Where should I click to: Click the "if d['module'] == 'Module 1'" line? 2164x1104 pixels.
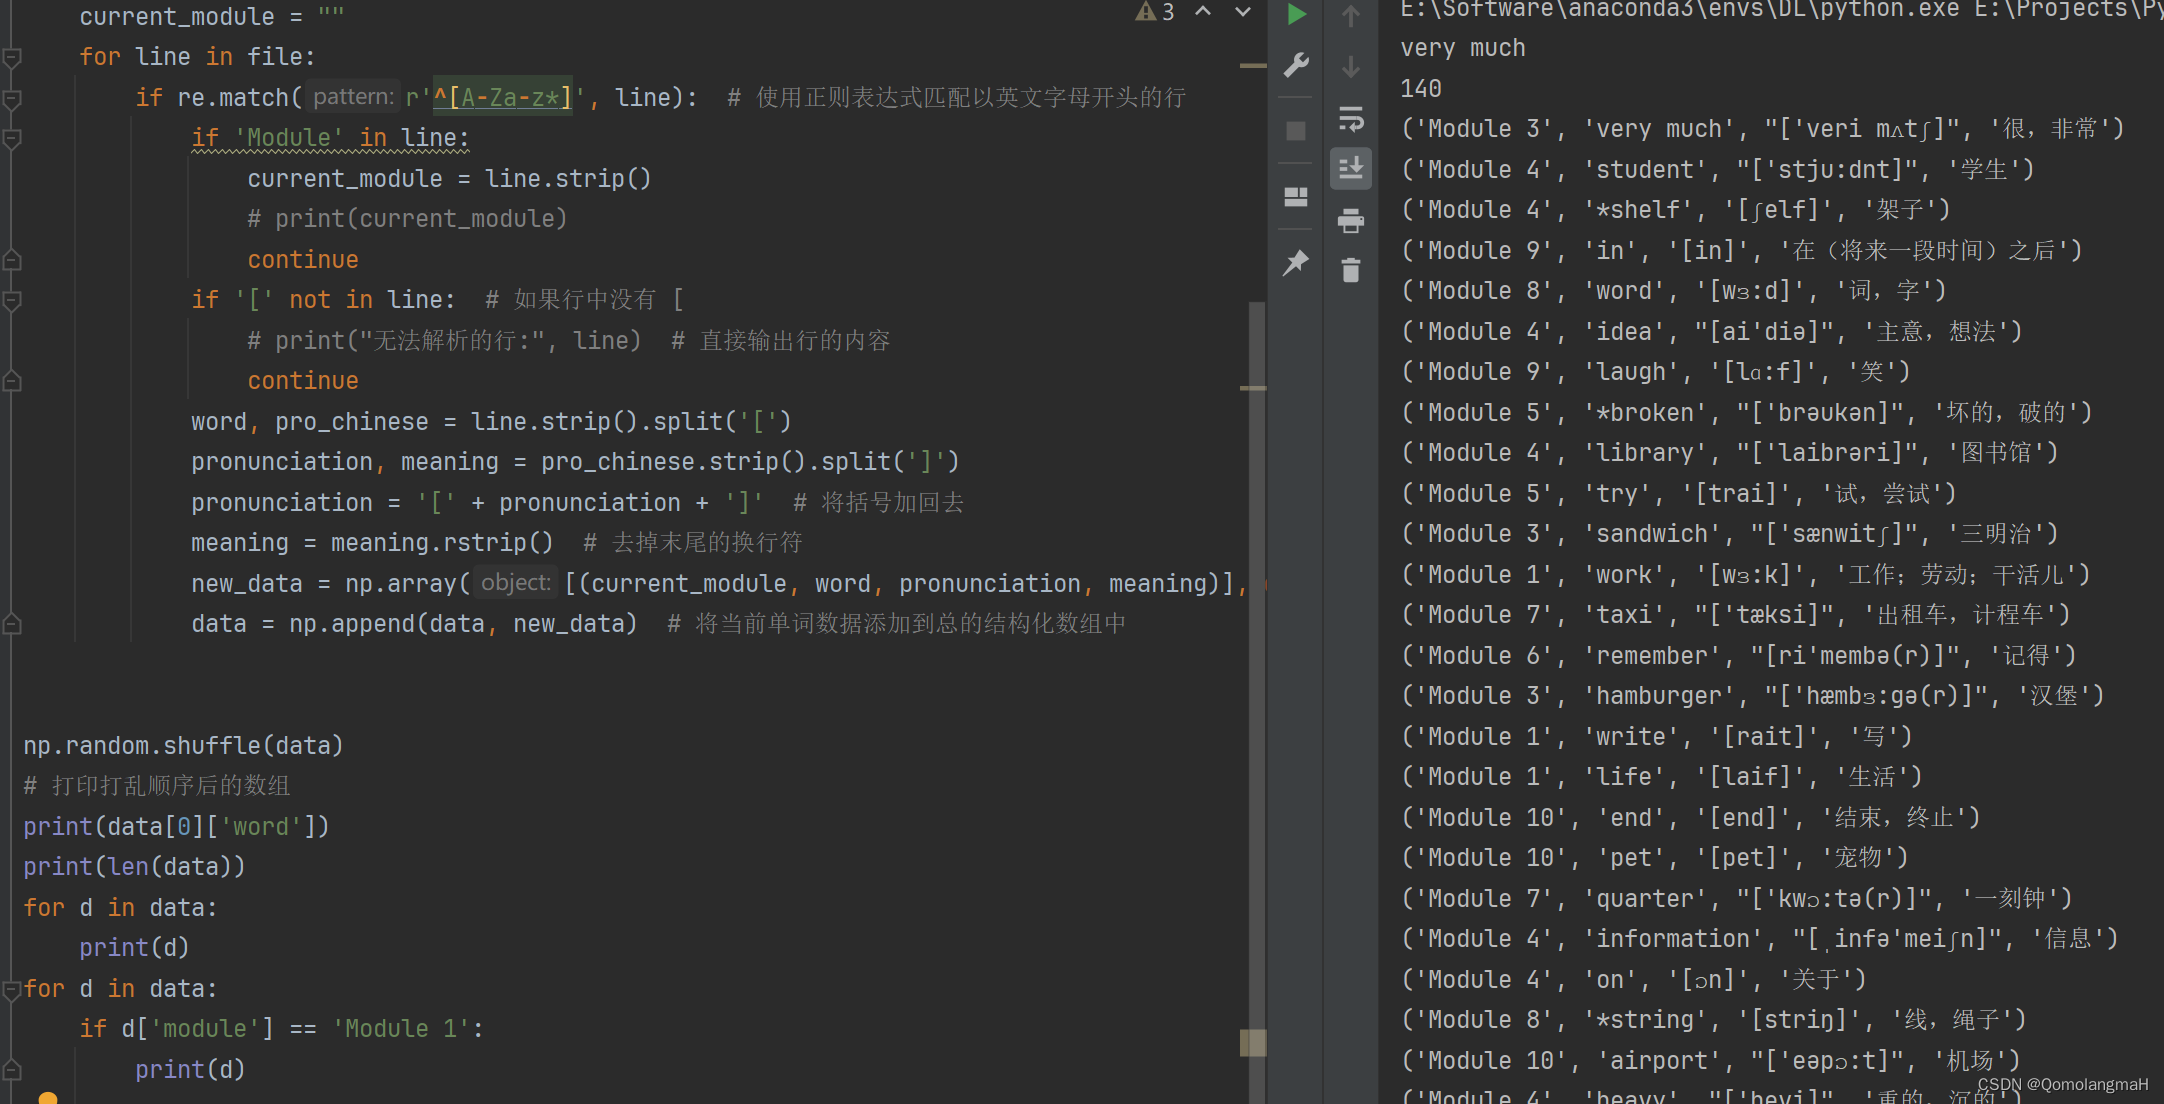[282, 1029]
